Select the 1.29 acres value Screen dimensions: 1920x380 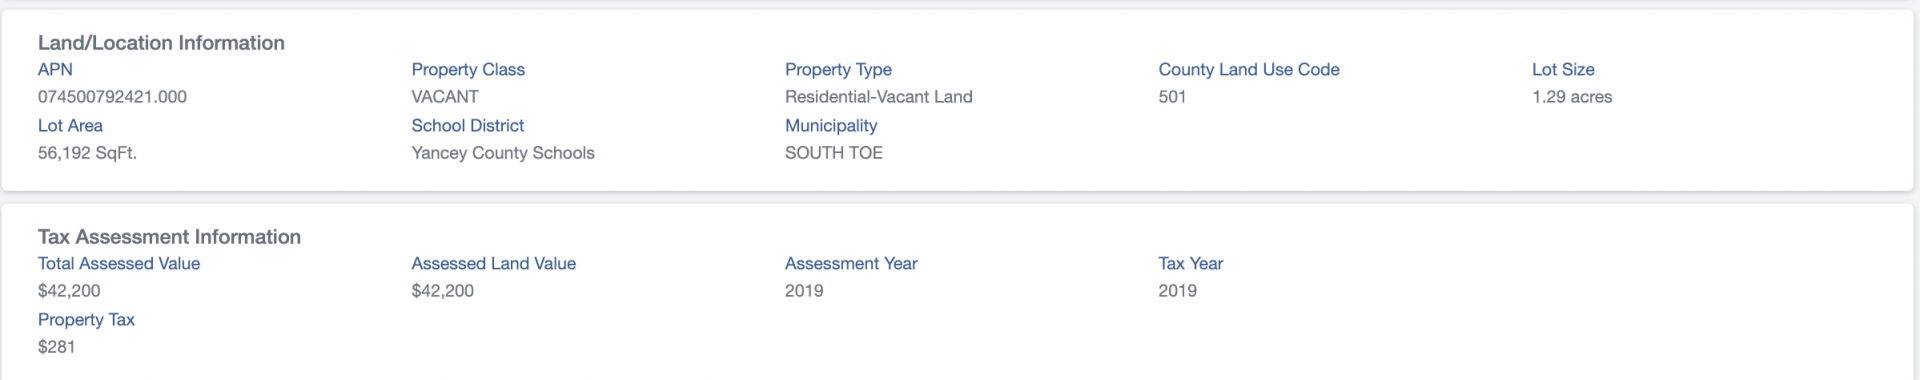click(1572, 97)
